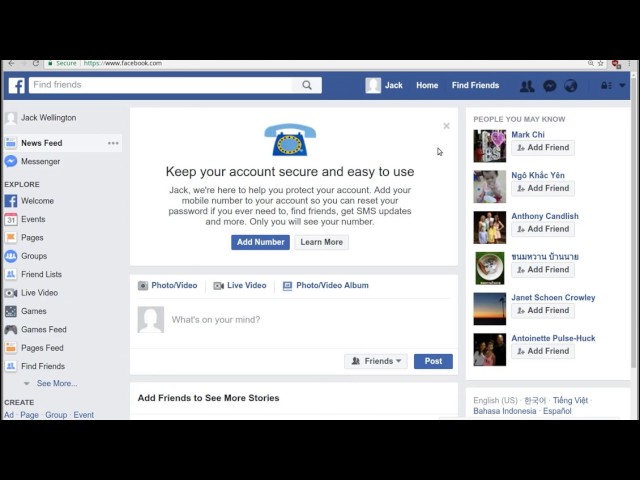
Task: Open the Messenger chat icon in top bar
Action: (x=549, y=86)
